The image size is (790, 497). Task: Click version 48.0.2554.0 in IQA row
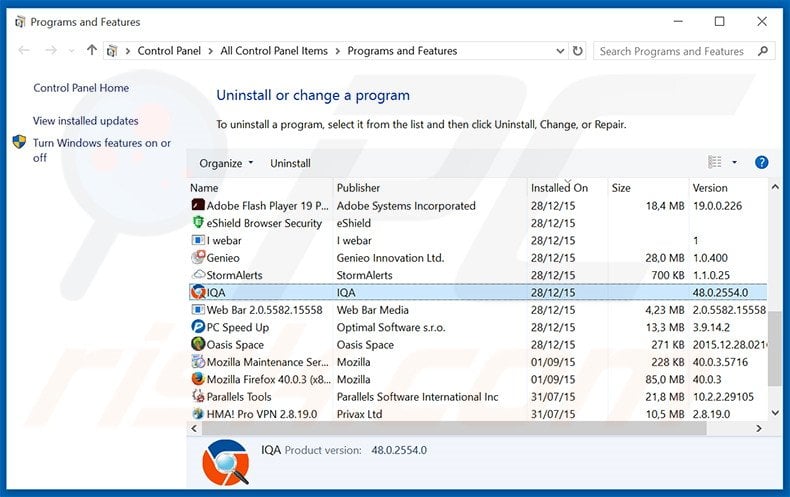(720, 292)
